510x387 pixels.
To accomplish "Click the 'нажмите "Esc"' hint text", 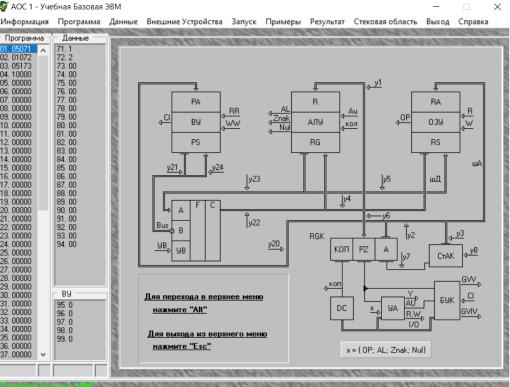I will [182, 346].
